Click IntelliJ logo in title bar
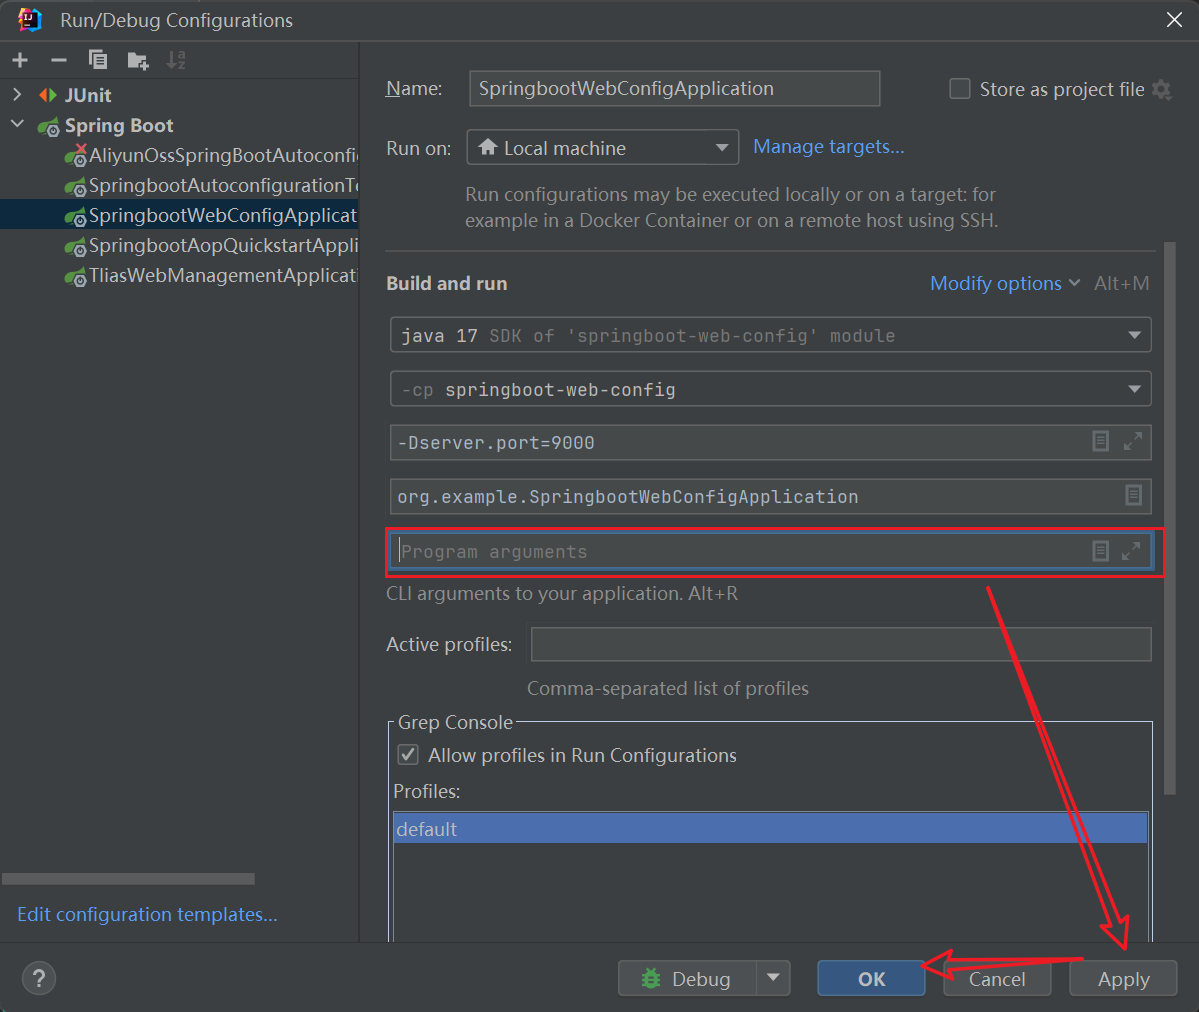Image resolution: width=1199 pixels, height=1012 pixels. click(29, 20)
